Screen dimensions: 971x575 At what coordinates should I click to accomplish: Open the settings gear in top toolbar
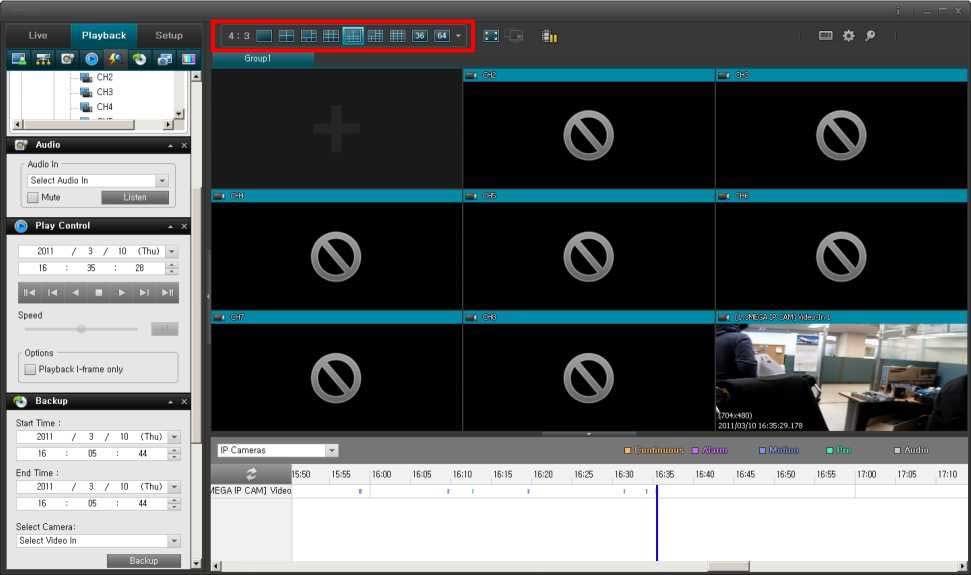848,36
